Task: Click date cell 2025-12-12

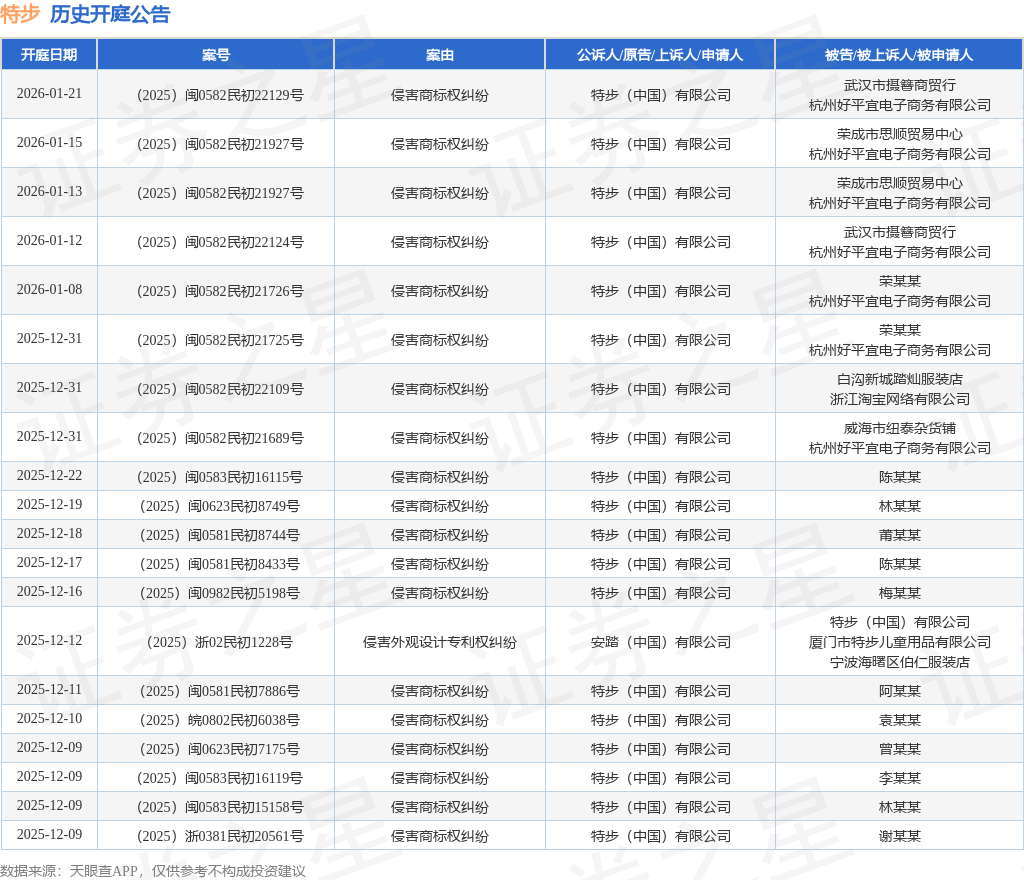Action: pos(49,640)
